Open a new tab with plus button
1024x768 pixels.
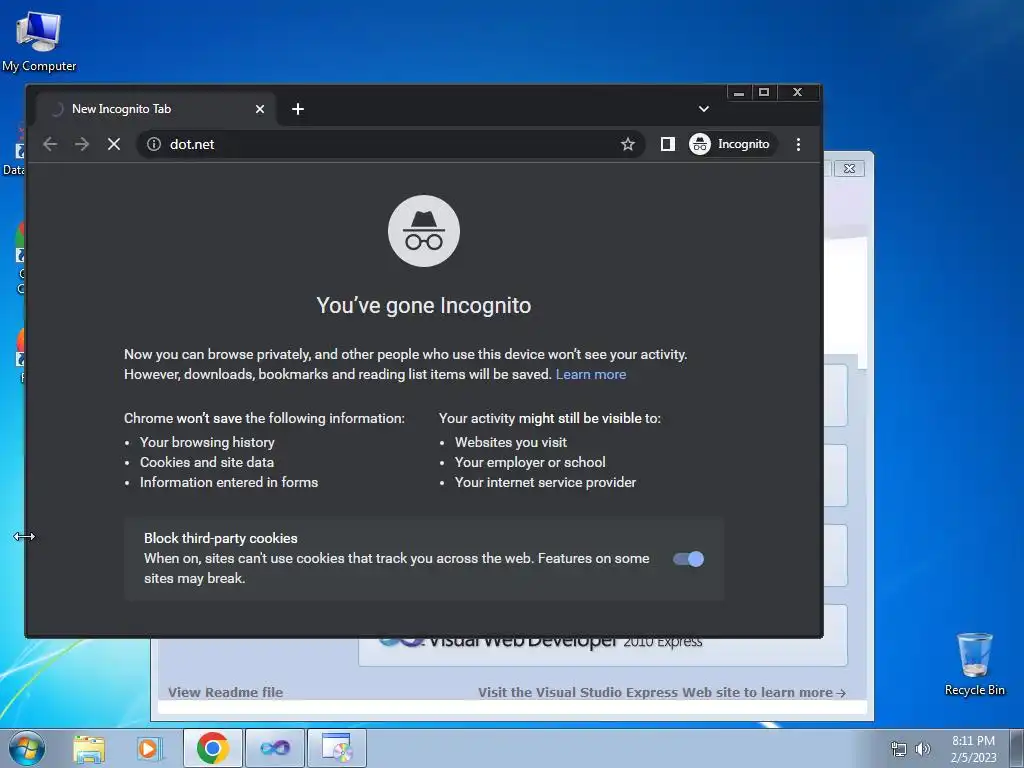coord(298,109)
